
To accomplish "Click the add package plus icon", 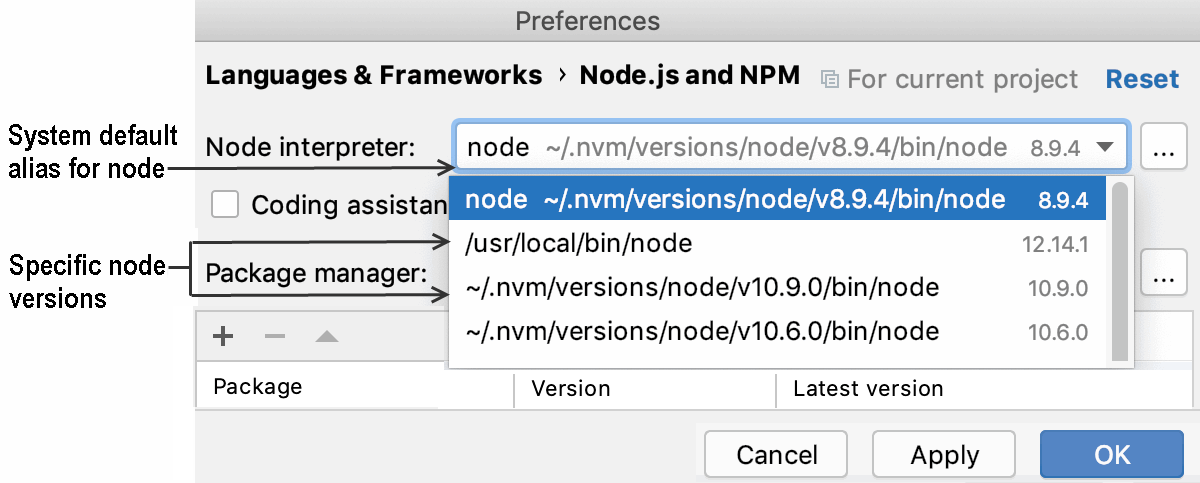I will (223, 337).
